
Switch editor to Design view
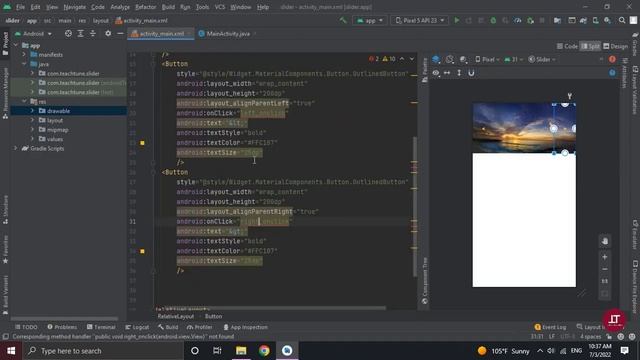(x=616, y=46)
